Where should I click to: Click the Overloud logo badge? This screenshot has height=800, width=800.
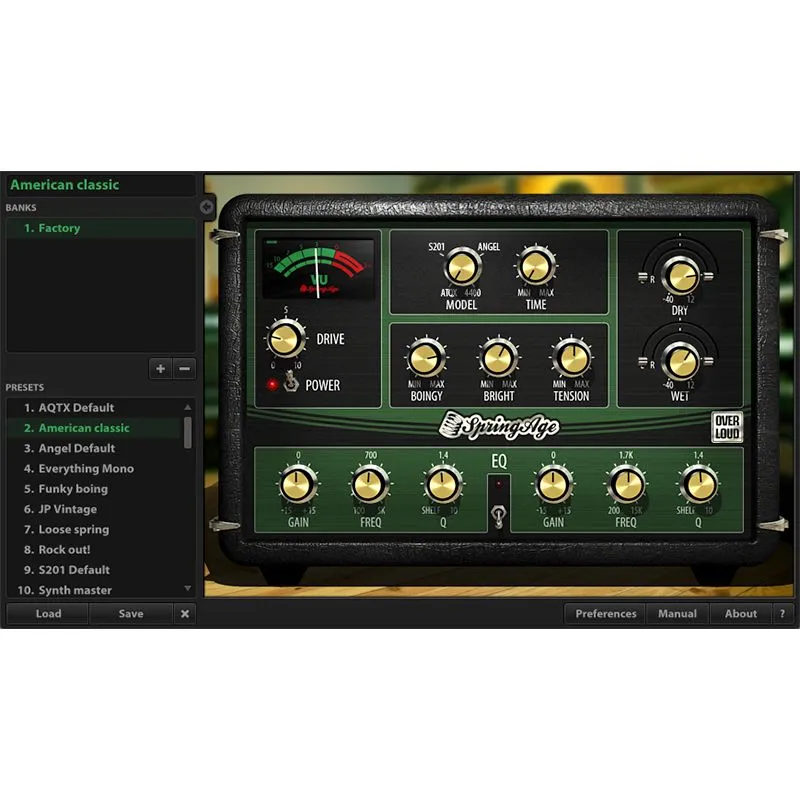(x=727, y=427)
